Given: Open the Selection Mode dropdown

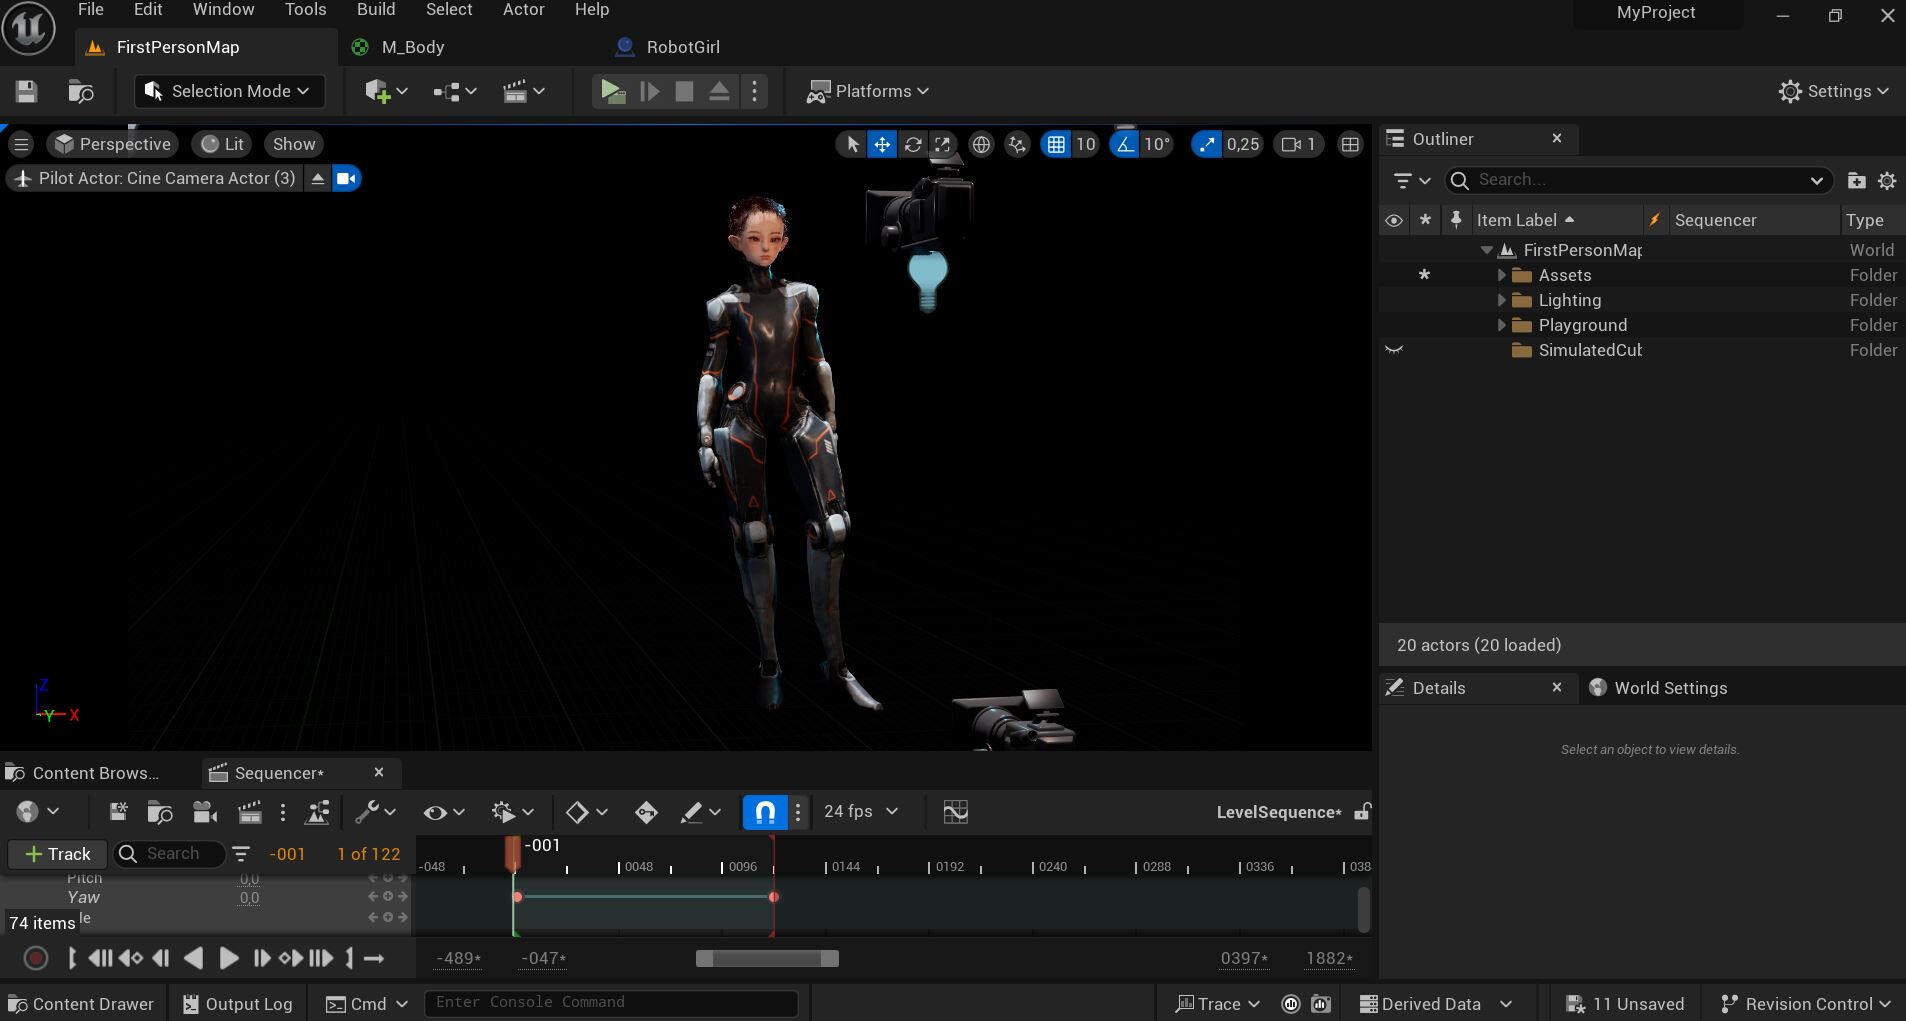Looking at the screenshot, I should pos(230,91).
